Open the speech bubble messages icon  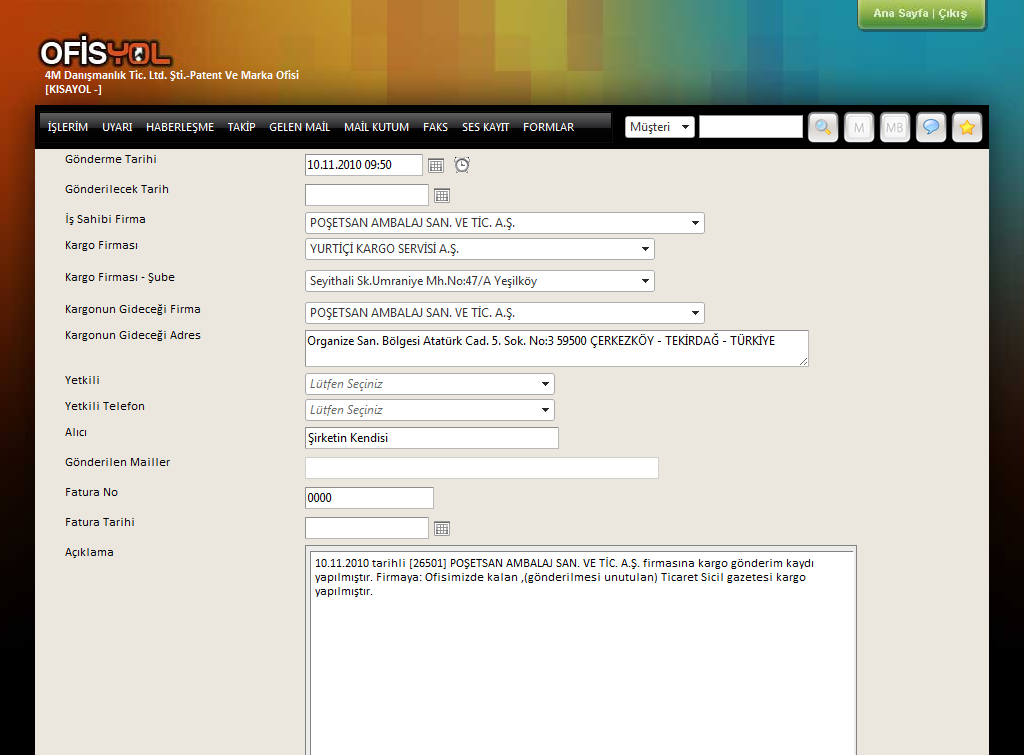pyautogui.click(x=931, y=127)
